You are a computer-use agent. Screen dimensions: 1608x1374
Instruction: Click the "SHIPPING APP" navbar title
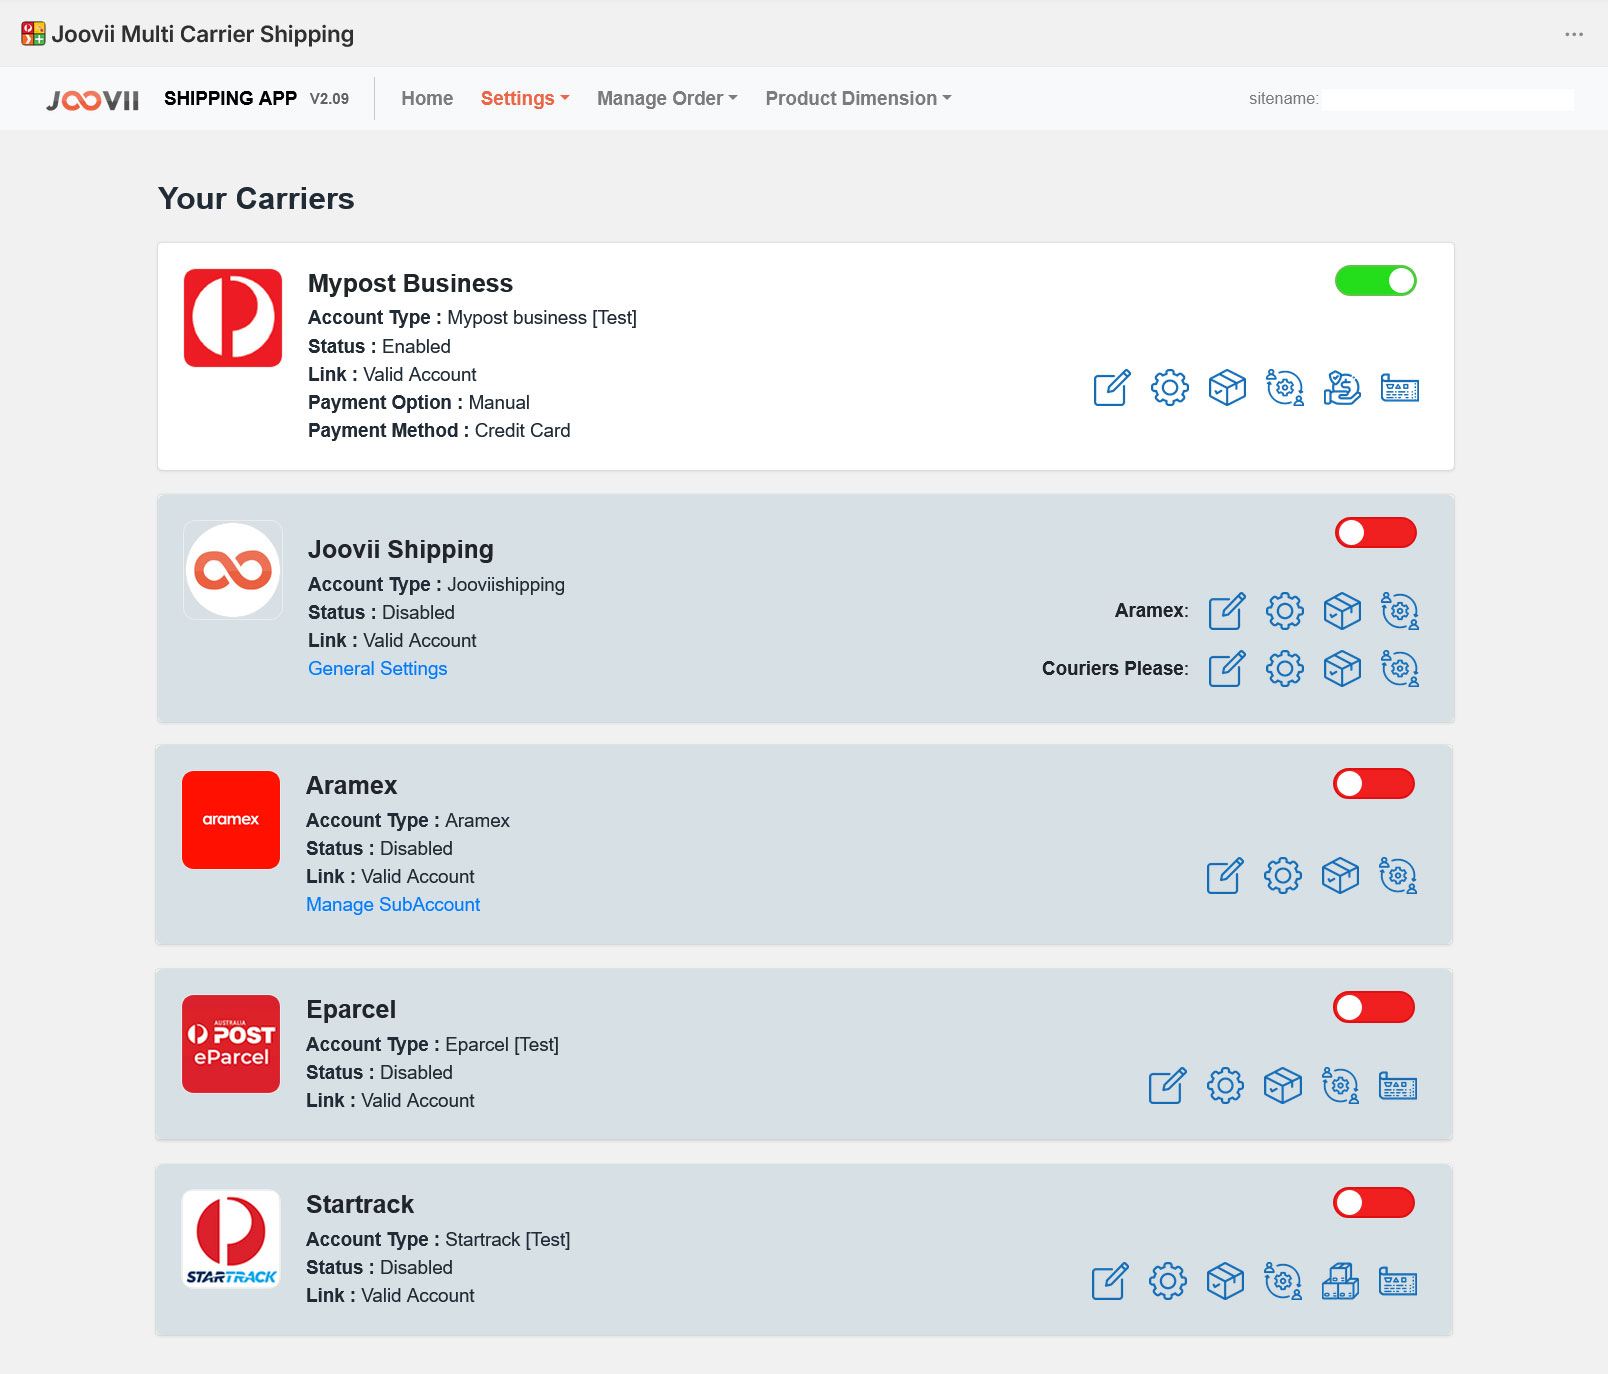pos(230,98)
